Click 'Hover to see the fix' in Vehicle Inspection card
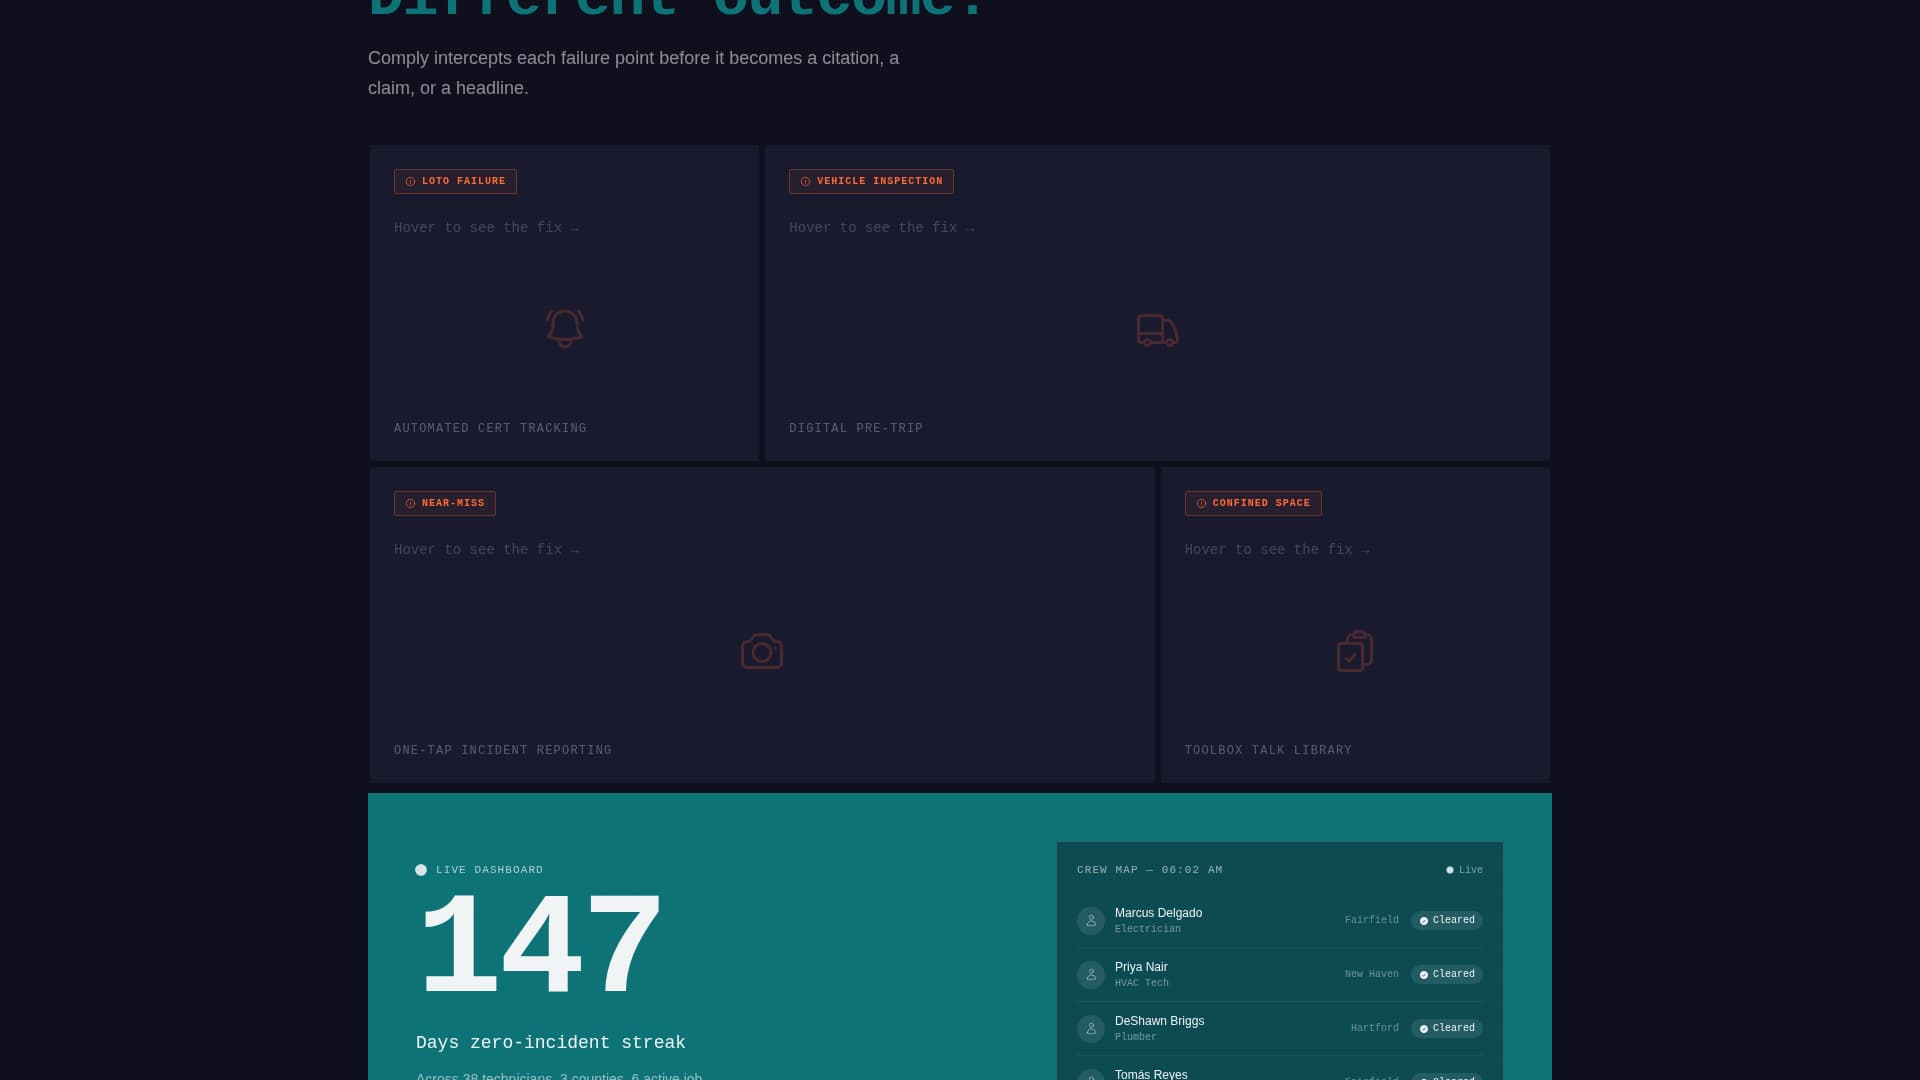The width and height of the screenshot is (1920, 1080). tap(882, 228)
